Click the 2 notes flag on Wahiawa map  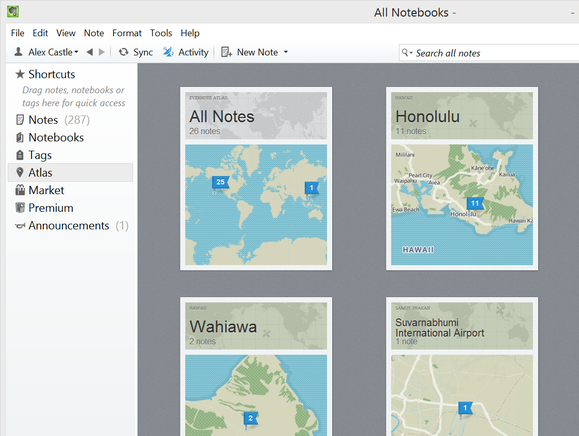(x=250, y=418)
